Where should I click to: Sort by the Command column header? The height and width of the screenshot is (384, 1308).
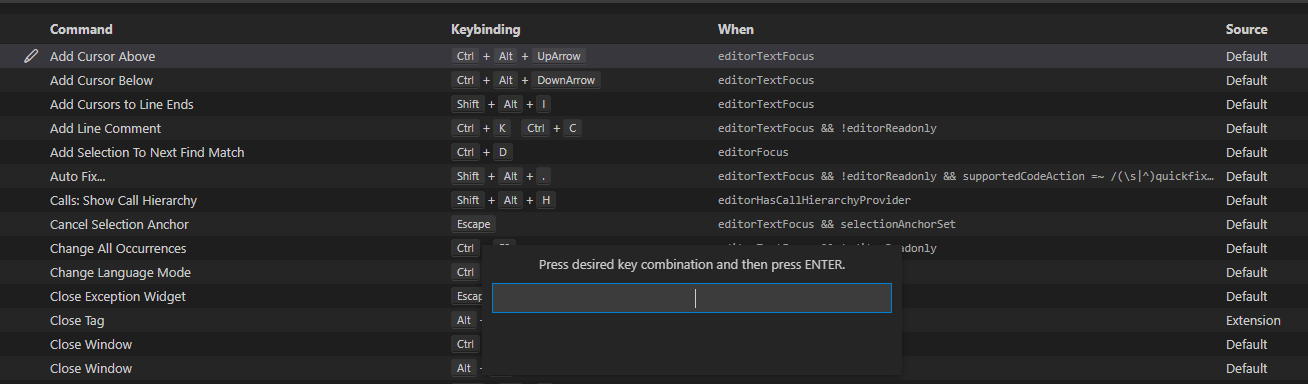point(81,29)
